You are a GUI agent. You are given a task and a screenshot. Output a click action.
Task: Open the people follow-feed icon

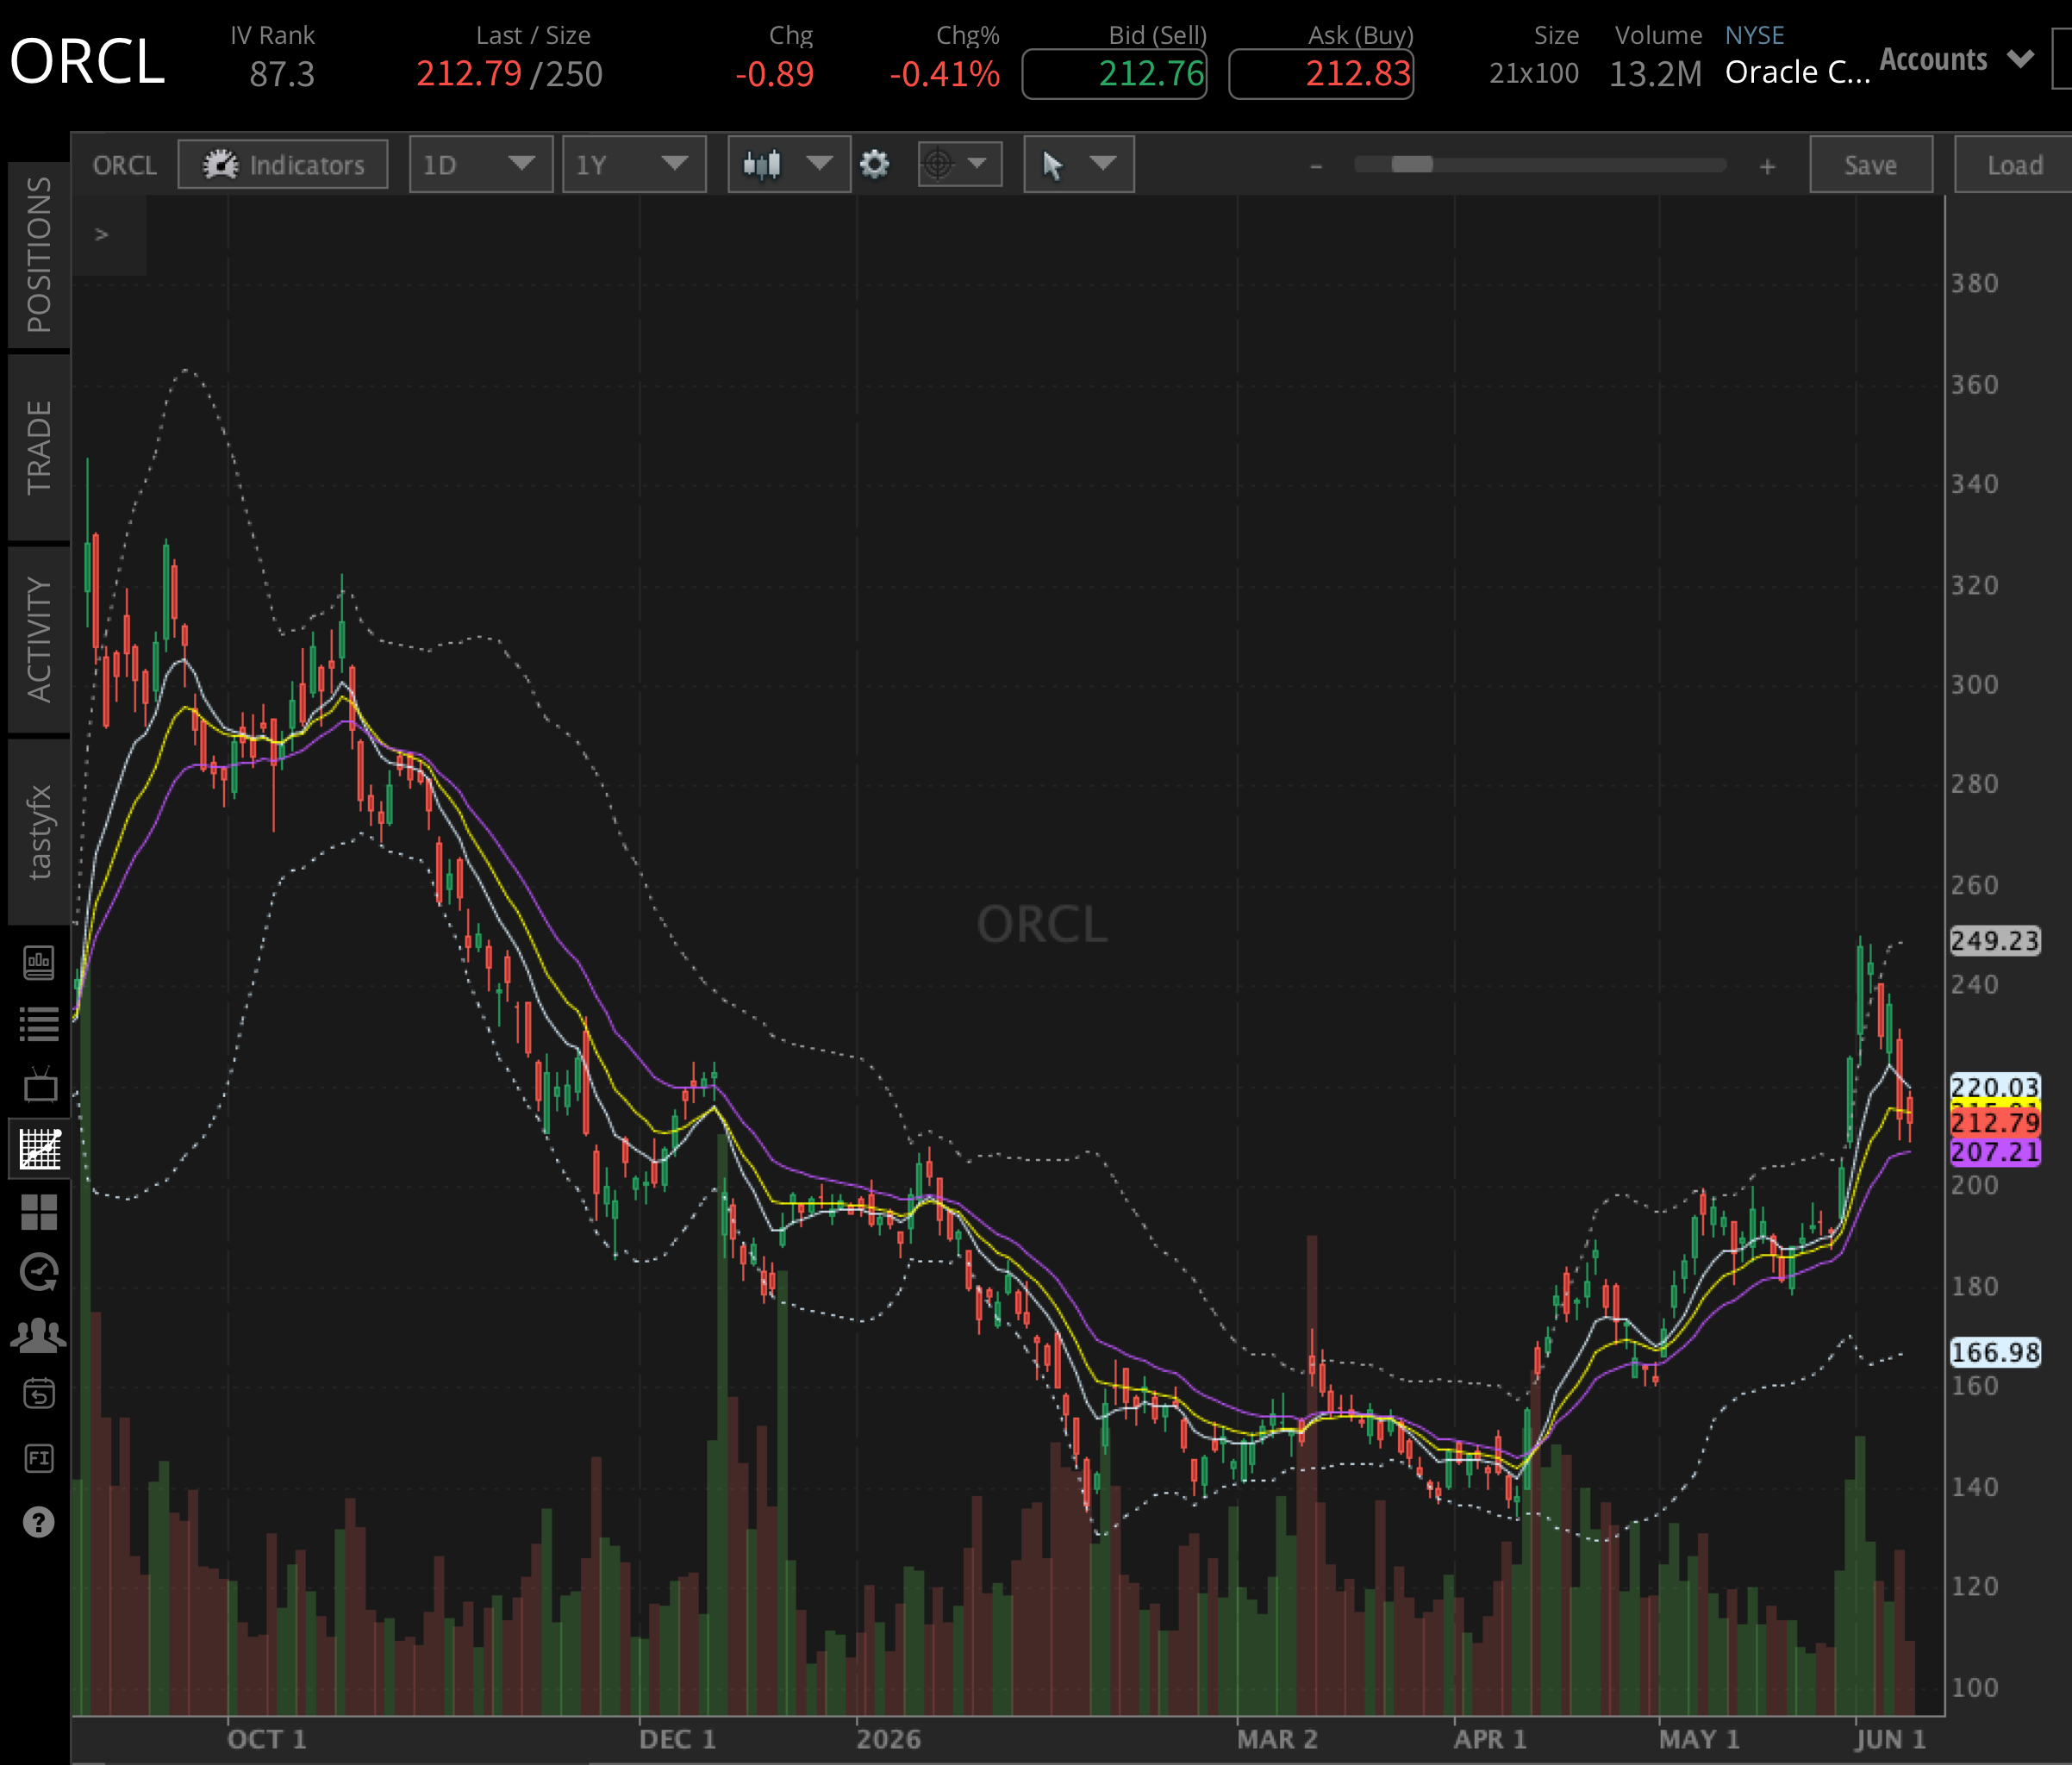pyautogui.click(x=39, y=1335)
